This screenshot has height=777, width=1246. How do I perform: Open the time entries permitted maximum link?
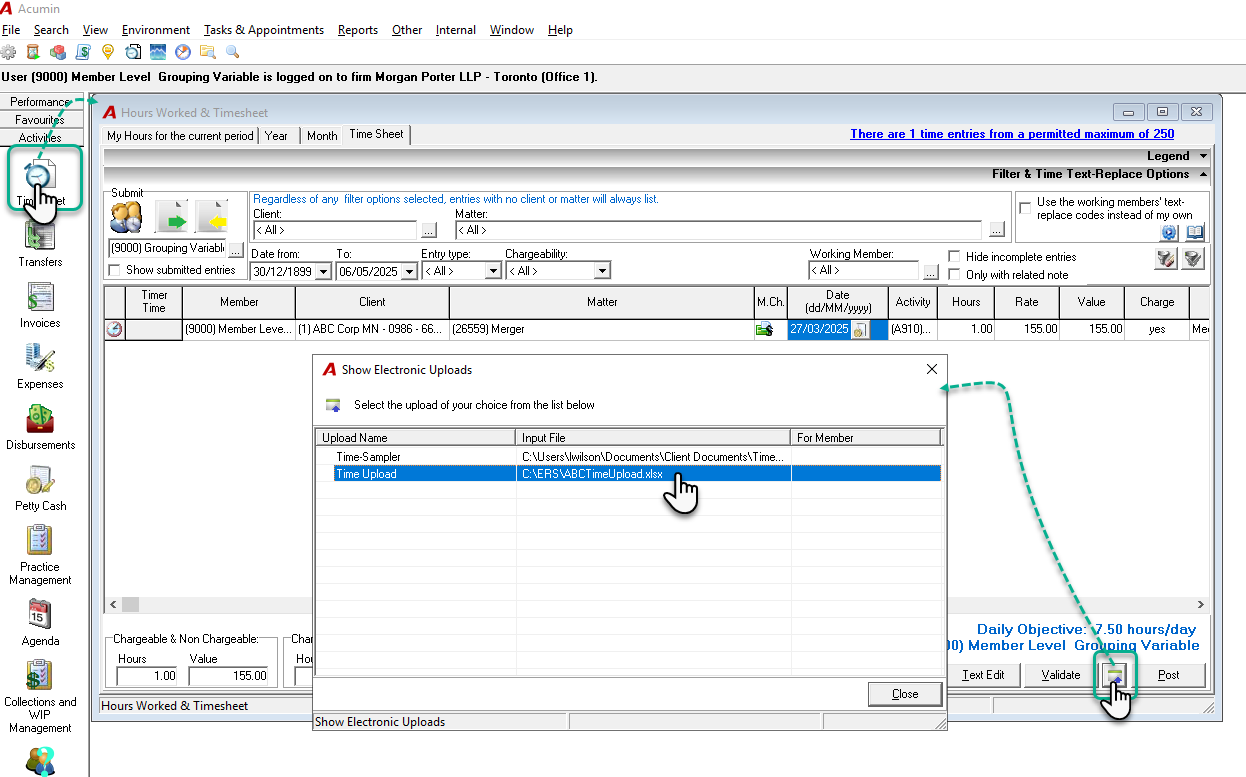[x=1012, y=134]
